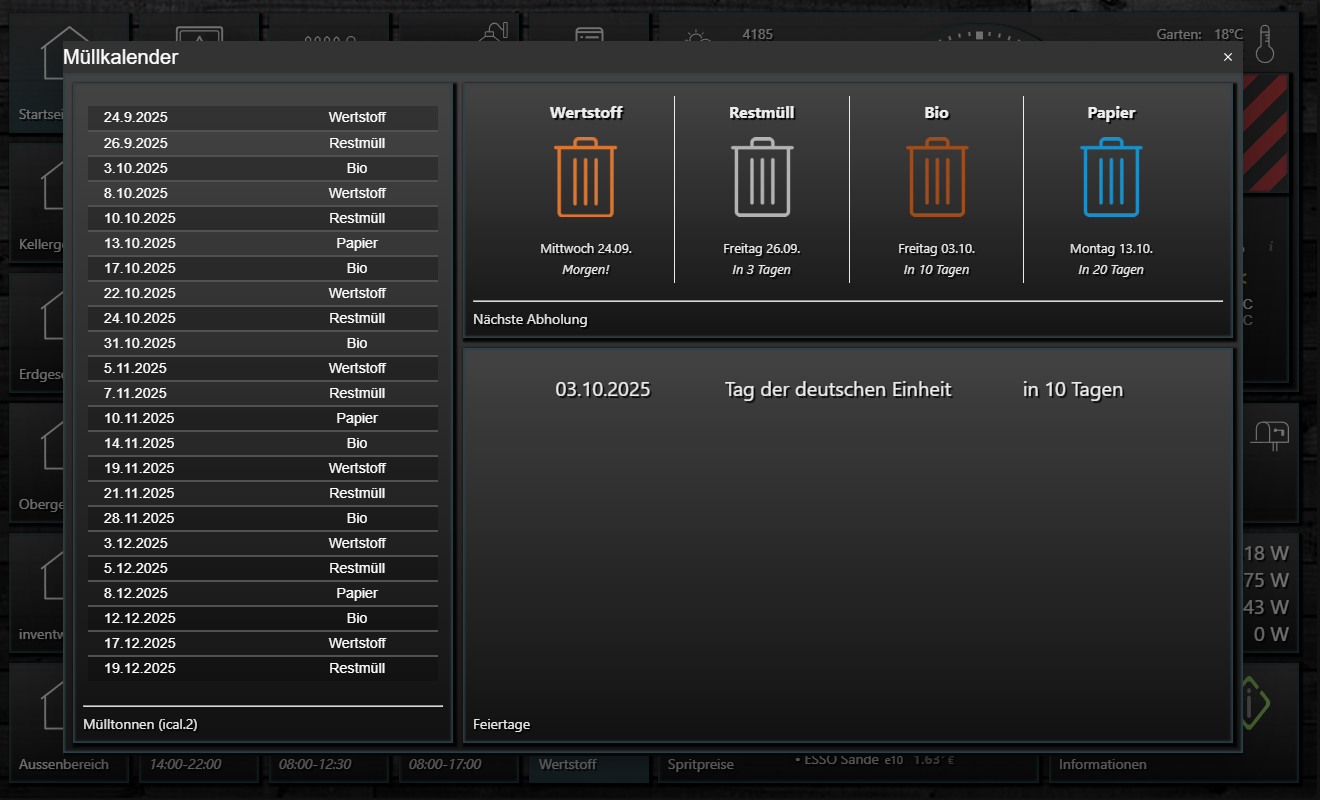Click the garden thermometer icon
1320x800 pixels.
pos(1266,45)
